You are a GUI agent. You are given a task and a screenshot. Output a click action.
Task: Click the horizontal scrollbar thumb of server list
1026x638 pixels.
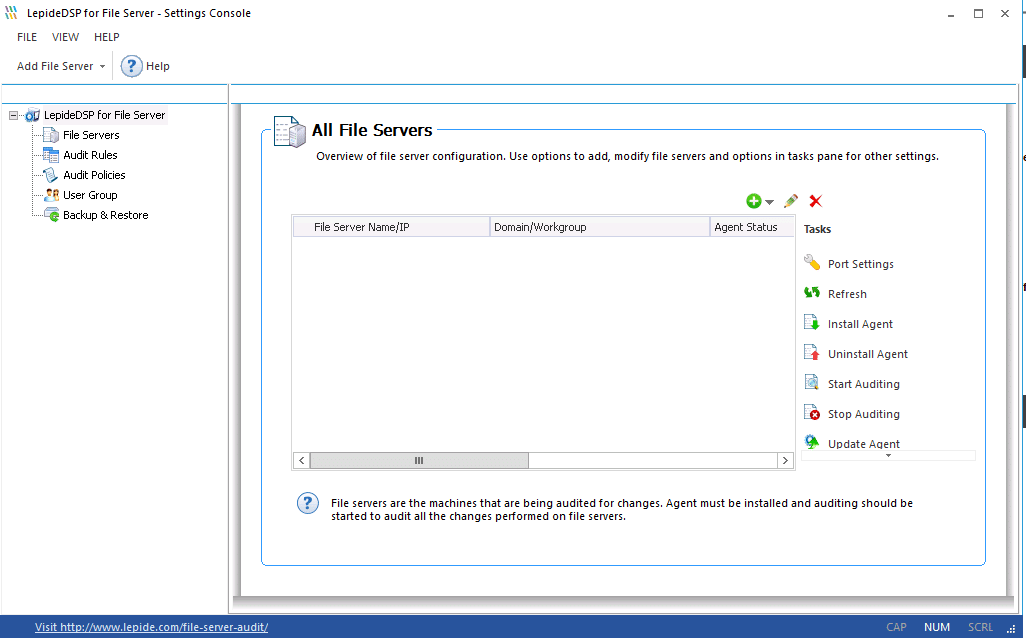[419, 461]
